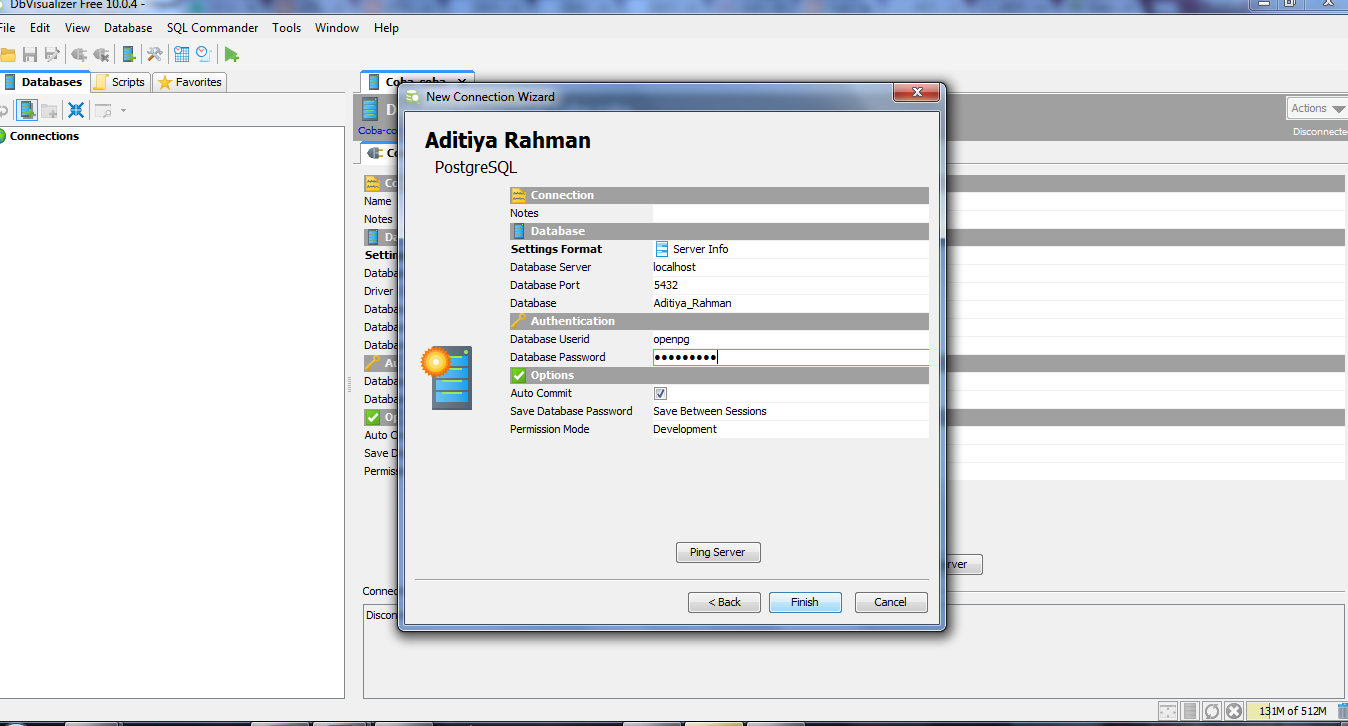
Task: Click the Ping Server button
Action: point(718,552)
